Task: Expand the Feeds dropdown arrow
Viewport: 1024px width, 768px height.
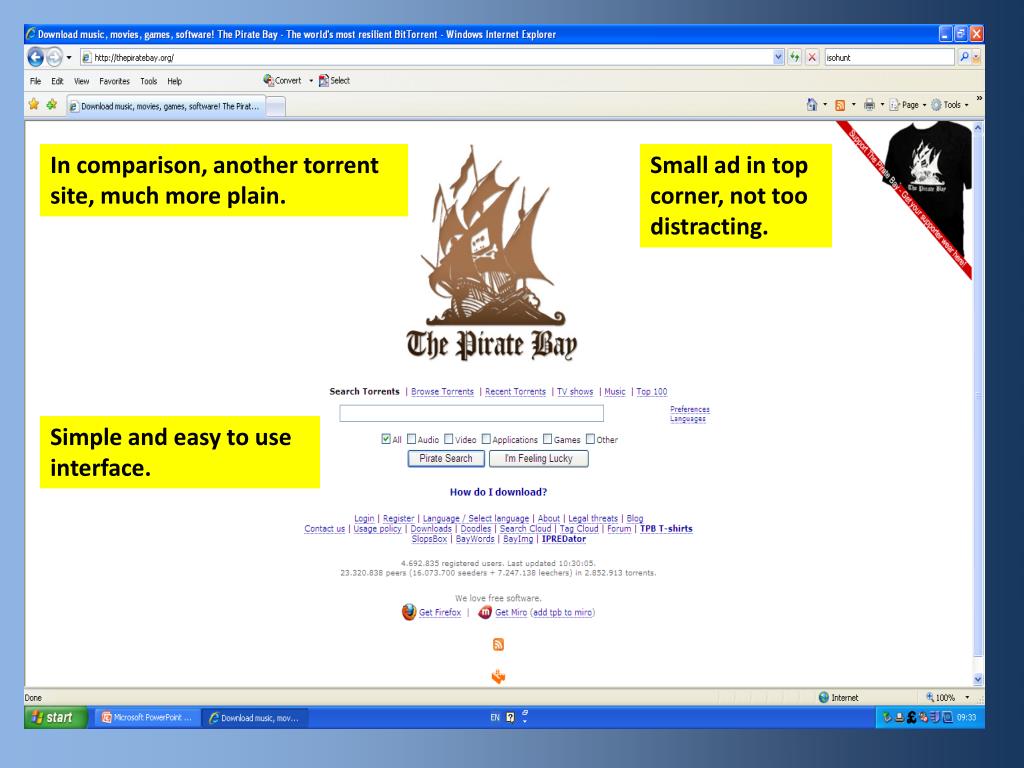Action: point(854,104)
